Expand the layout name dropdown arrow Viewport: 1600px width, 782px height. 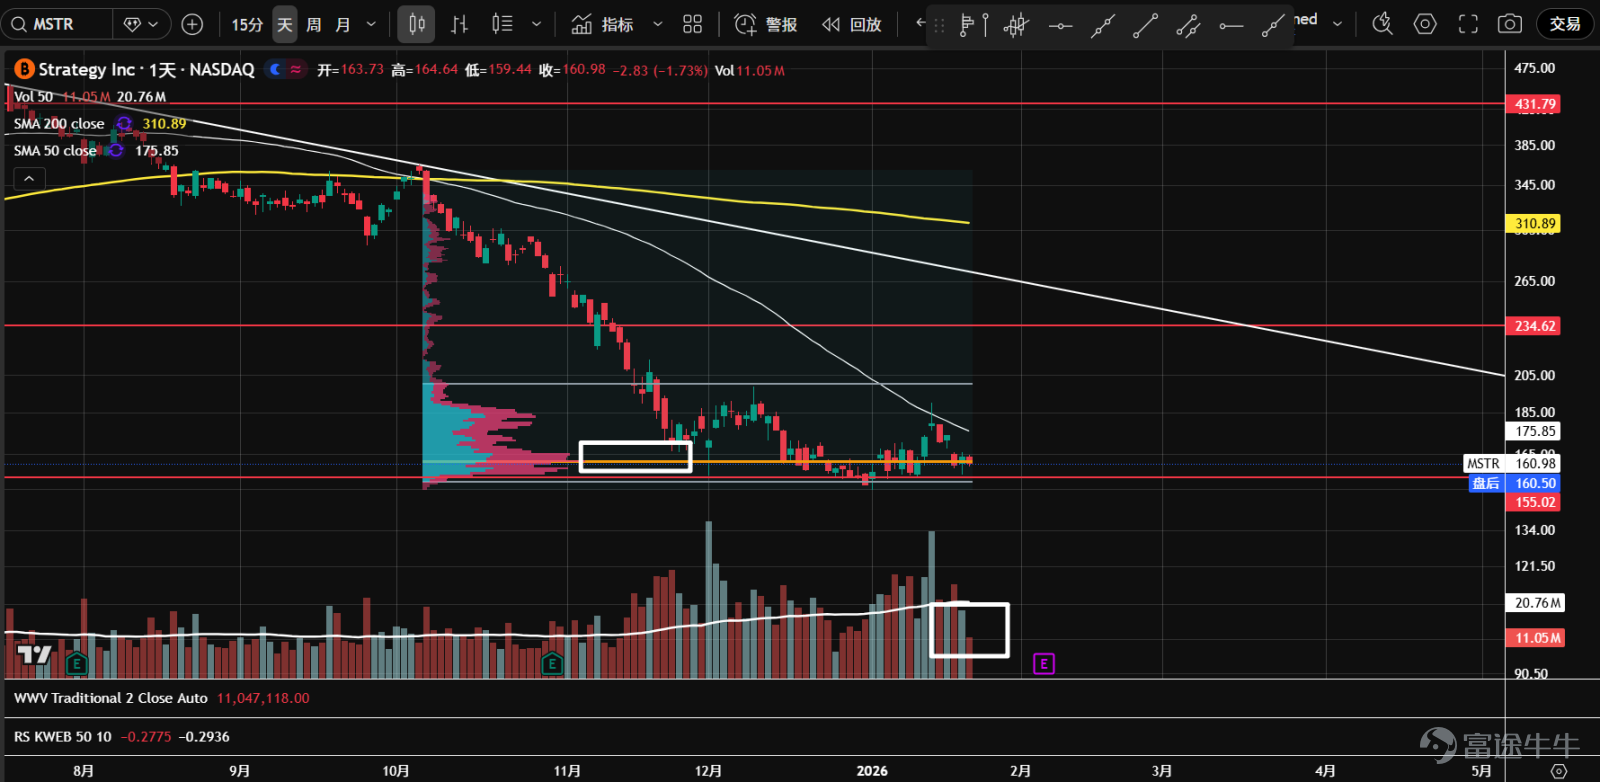tap(1337, 24)
